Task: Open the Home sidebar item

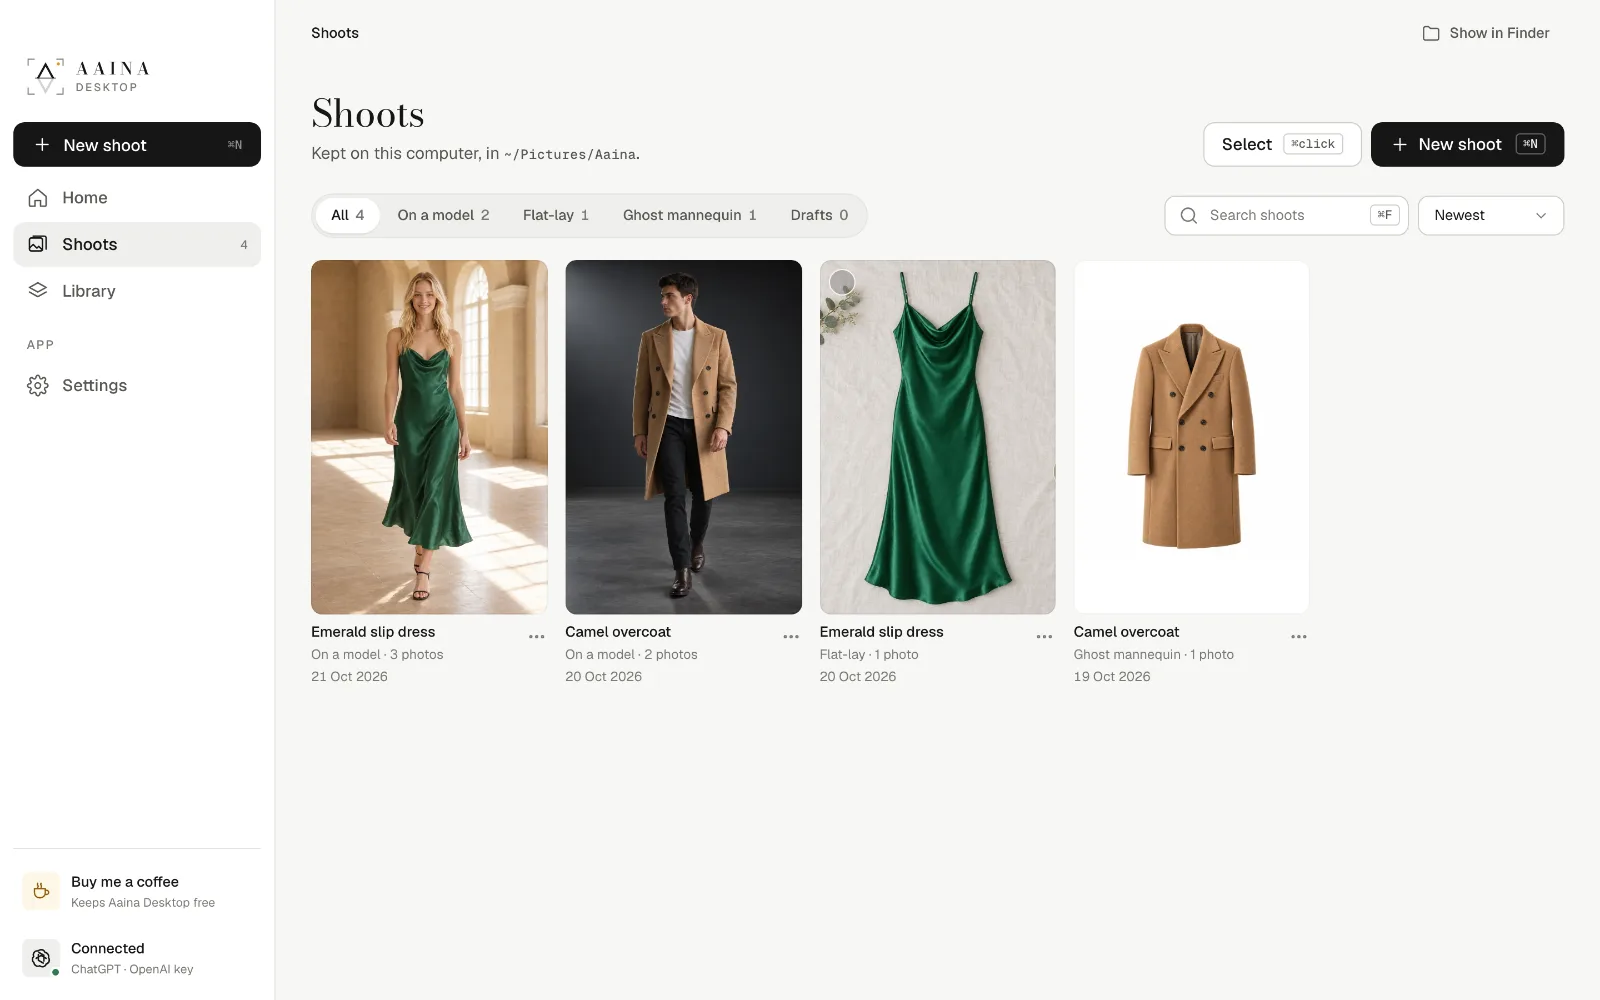Action: coord(137,198)
